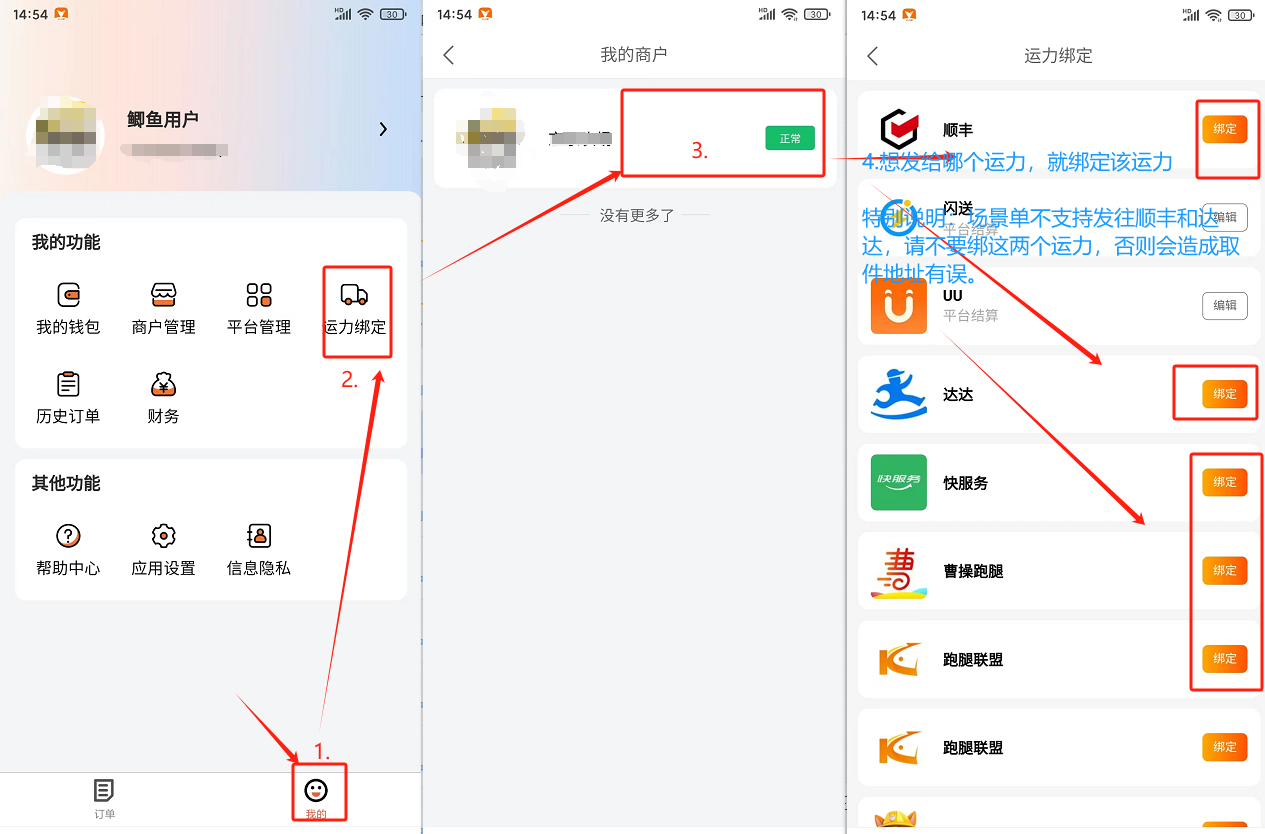1265x834 pixels.
Task: Expand profile details via the right chevron
Action: point(383,129)
